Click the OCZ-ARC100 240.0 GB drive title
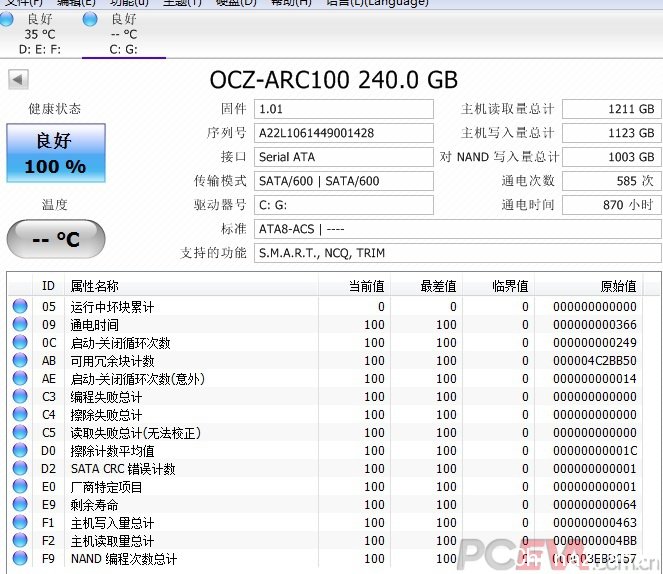The image size is (663, 574). 334,79
